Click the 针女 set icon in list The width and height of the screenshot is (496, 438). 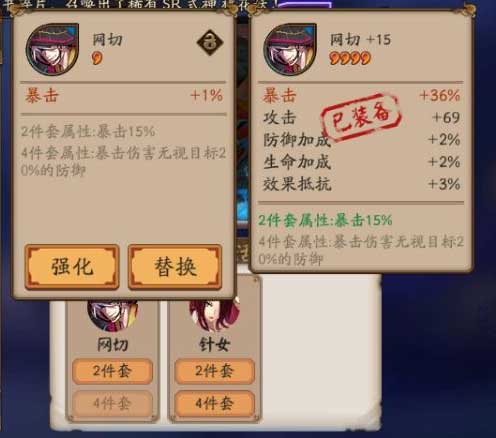click(215, 314)
